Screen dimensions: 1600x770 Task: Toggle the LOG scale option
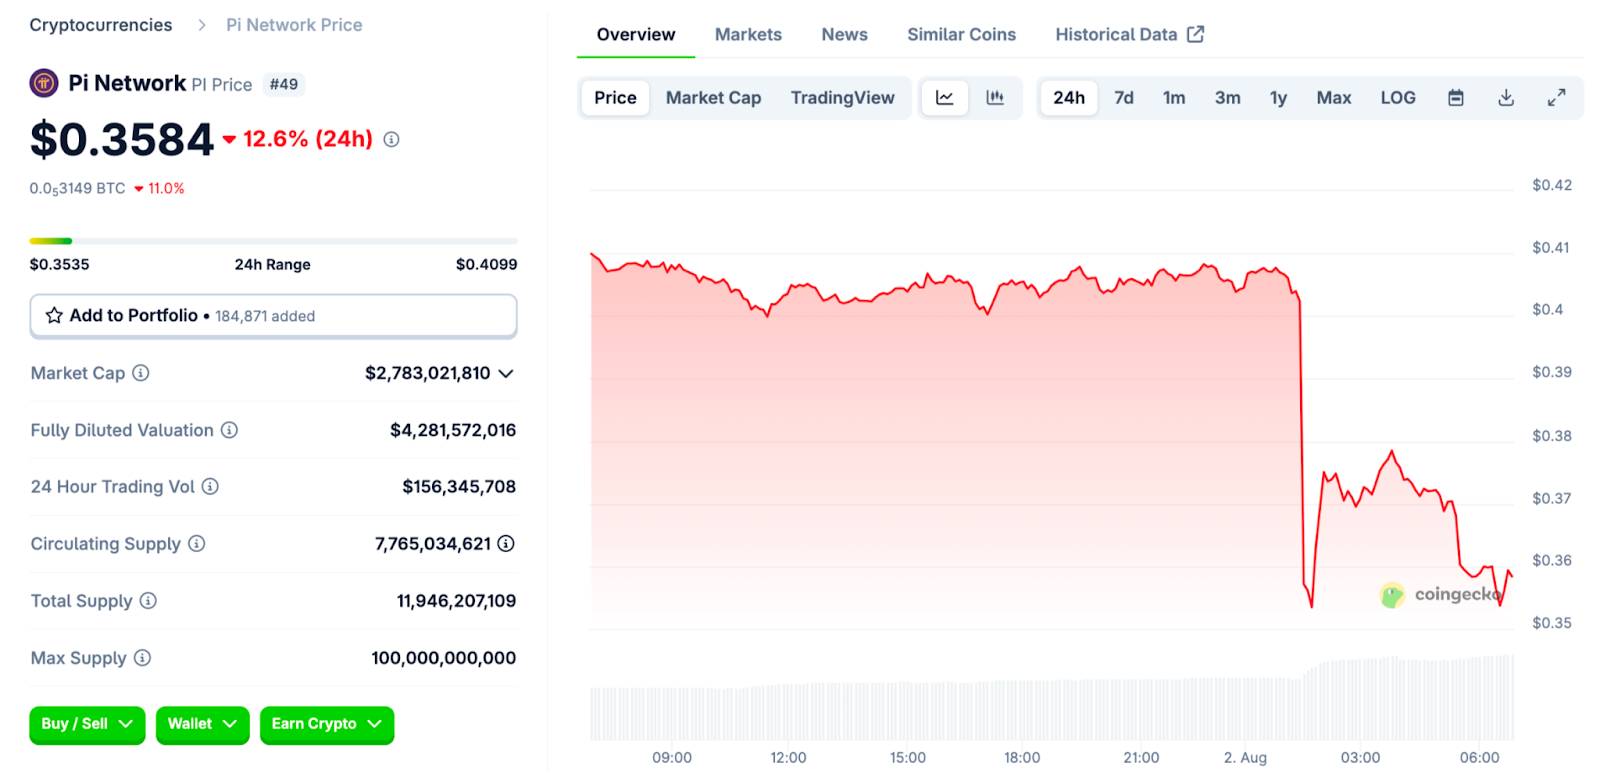1398,98
